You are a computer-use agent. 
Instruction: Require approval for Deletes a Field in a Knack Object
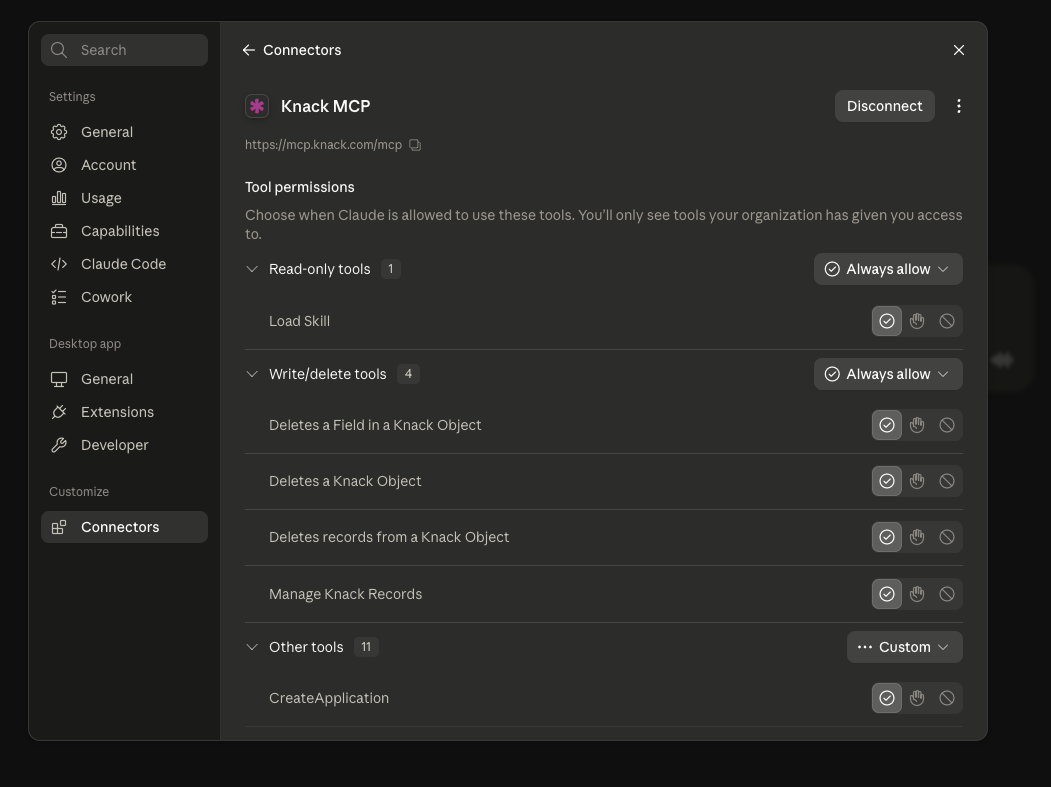coord(917,425)
